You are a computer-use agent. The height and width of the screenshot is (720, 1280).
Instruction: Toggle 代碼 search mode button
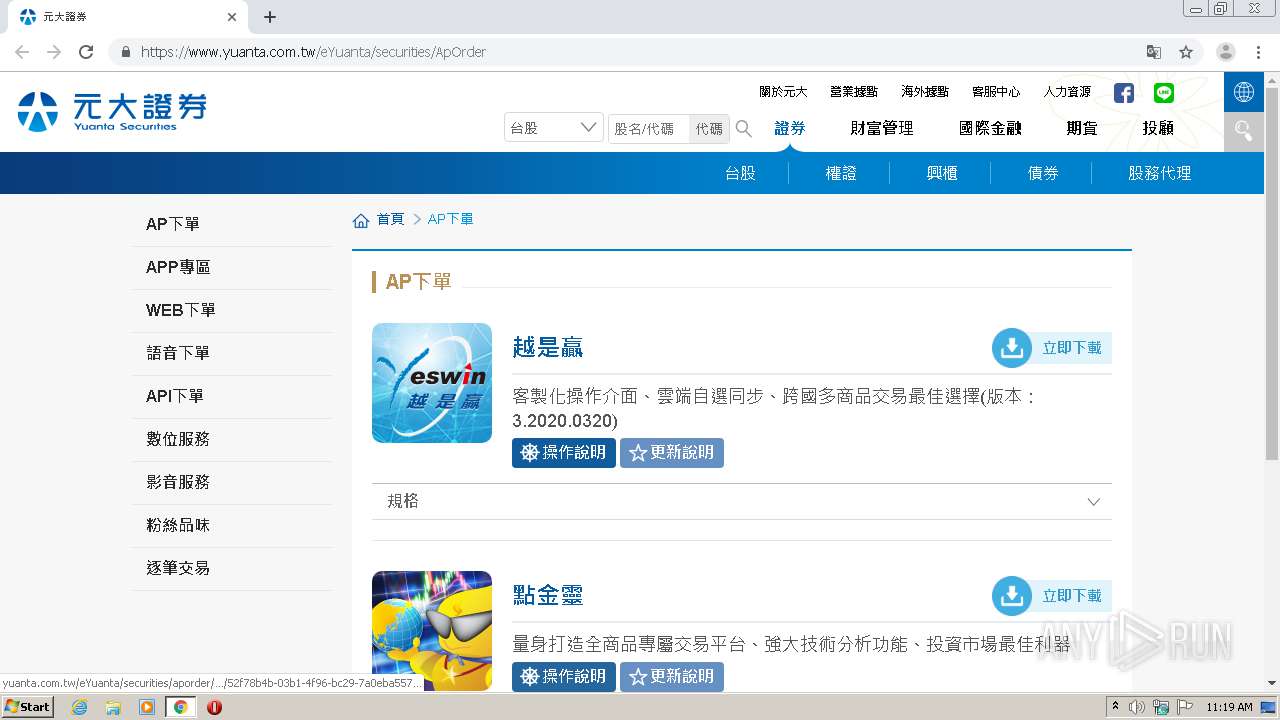(709, 129)
